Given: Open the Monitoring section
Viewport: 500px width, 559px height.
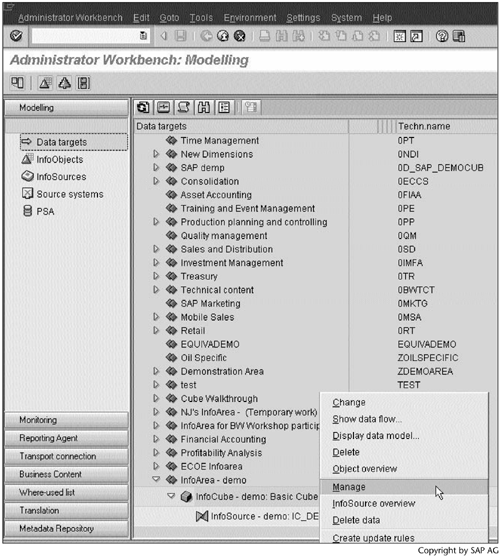Looking at the screenshot, I should (66, 420).
